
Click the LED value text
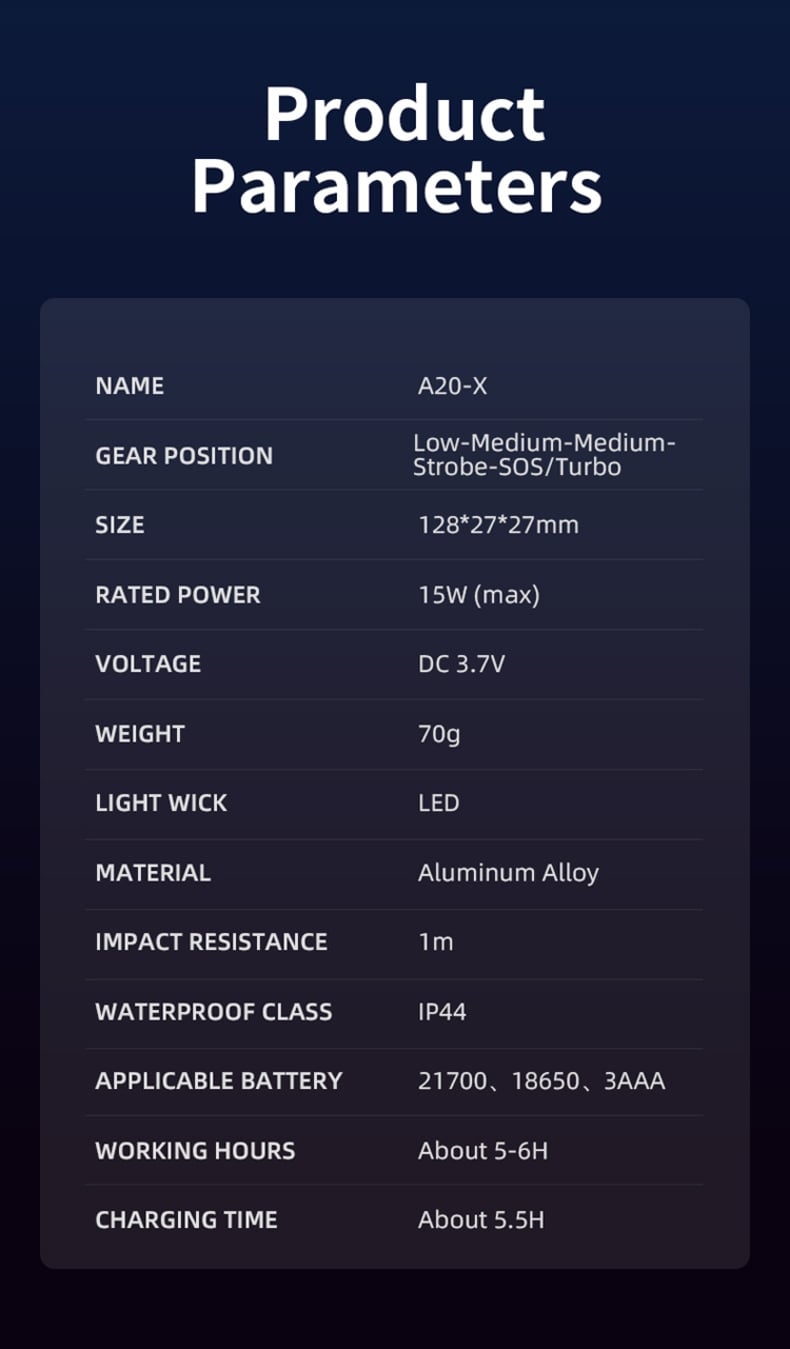(x=438, y=803)
